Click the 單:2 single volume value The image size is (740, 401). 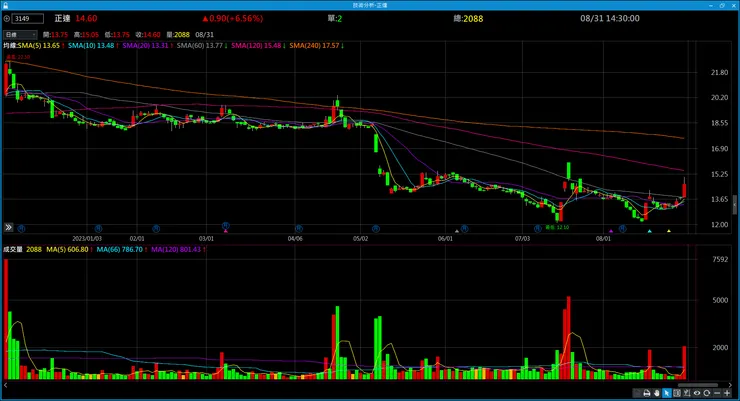tap(335, 19)
